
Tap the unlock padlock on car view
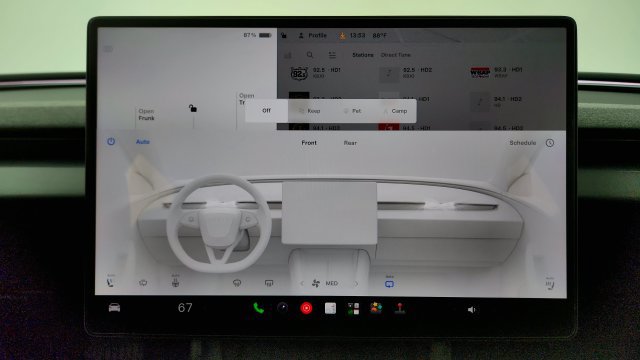pyautogui.click(x=193, y=108)
